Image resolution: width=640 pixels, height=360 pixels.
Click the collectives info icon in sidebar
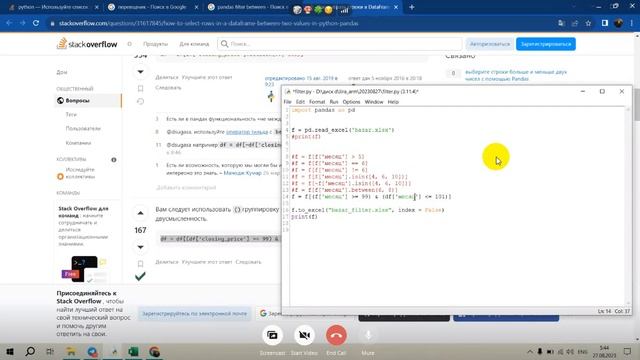coord(114,160)
